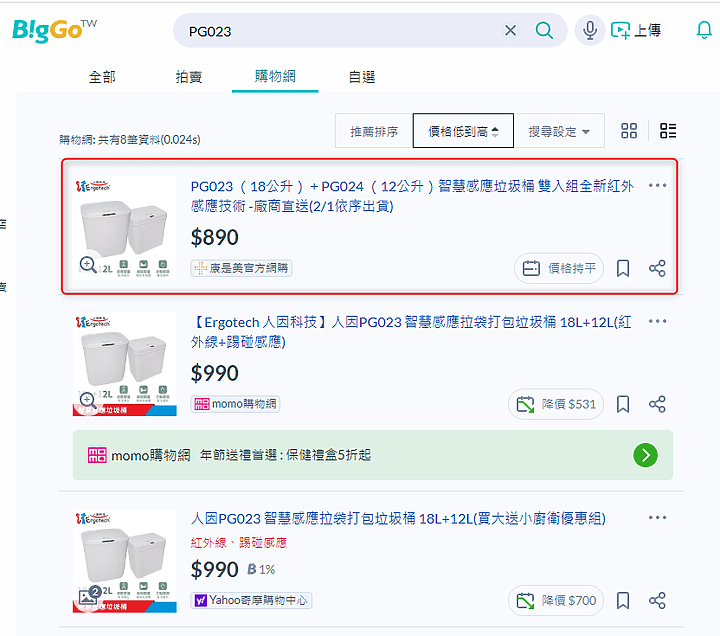
Task: Click the $890 product thumbnail
Action: tap(124, 228)
